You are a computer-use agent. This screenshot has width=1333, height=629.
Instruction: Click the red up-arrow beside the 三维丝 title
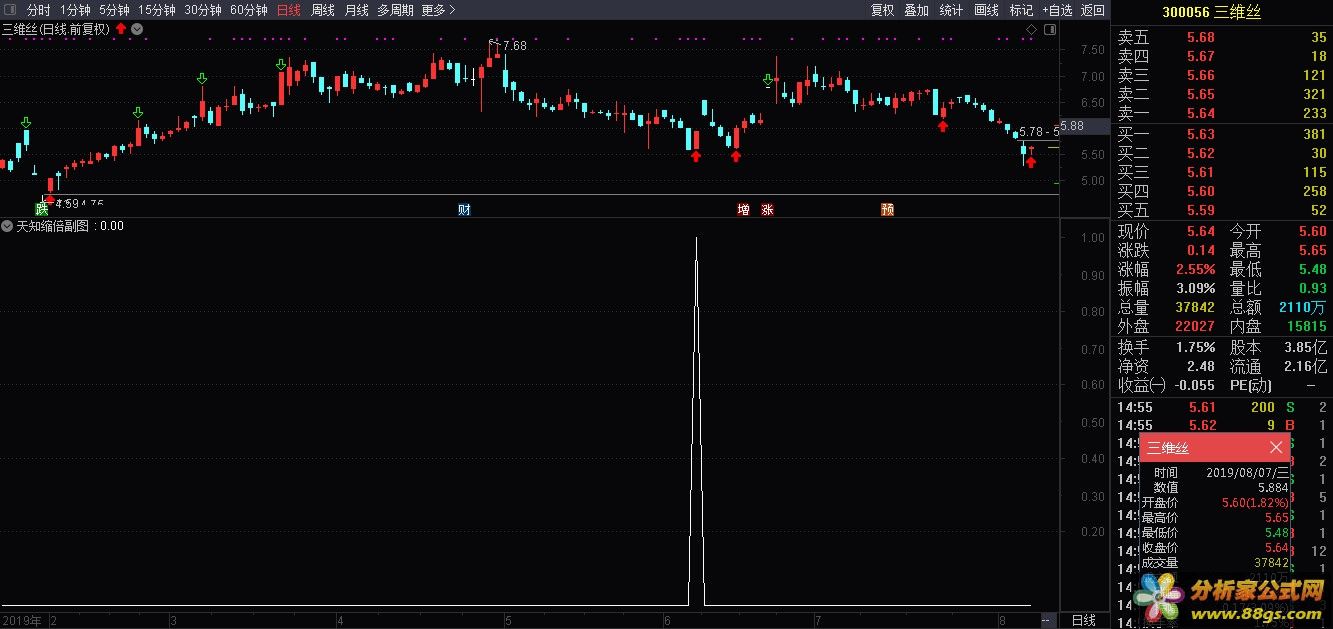tap(121, 28)
